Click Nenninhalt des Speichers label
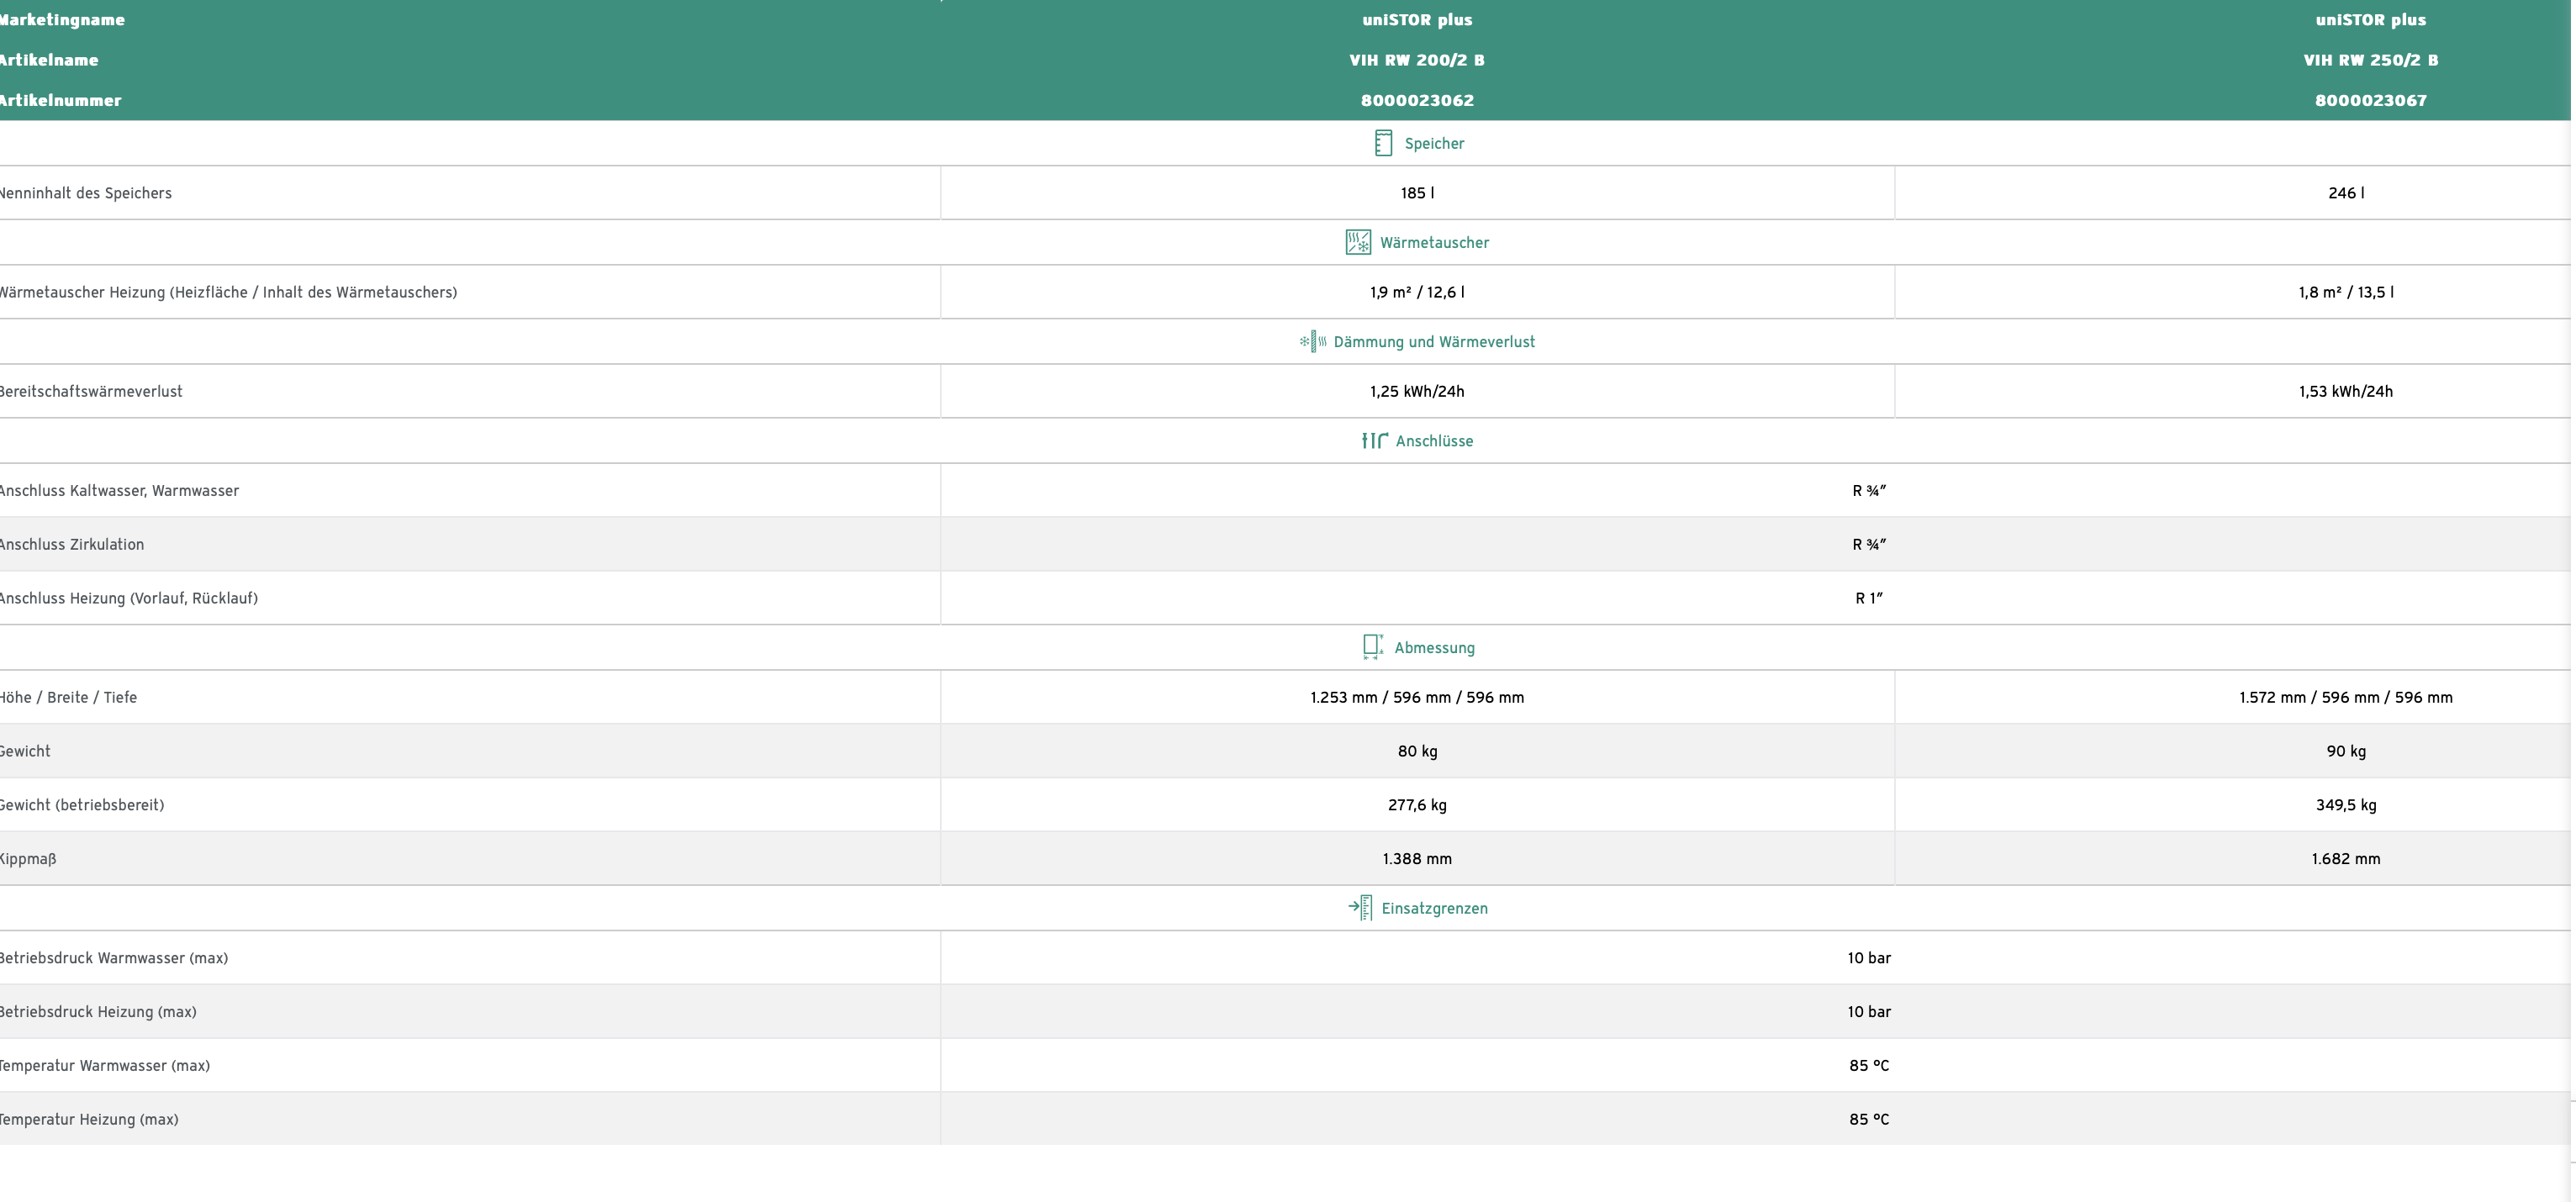Viewport: 2576px width, 1202px height. pyautogui.click(x=85, y=193)
